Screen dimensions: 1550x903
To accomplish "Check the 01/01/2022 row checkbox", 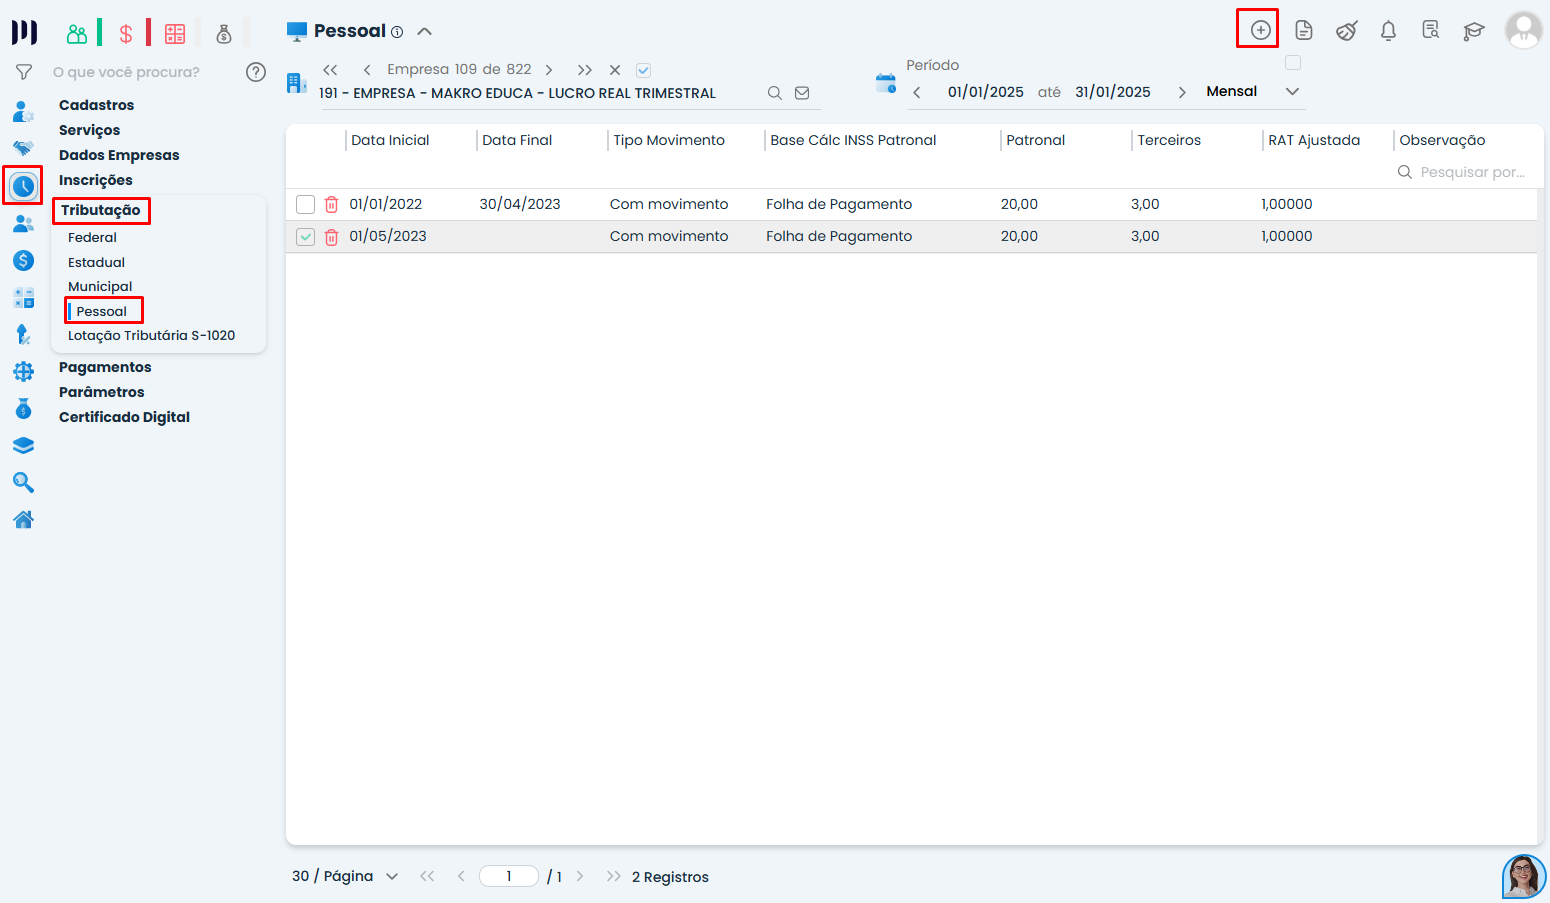I will click(x=306, y=204).
